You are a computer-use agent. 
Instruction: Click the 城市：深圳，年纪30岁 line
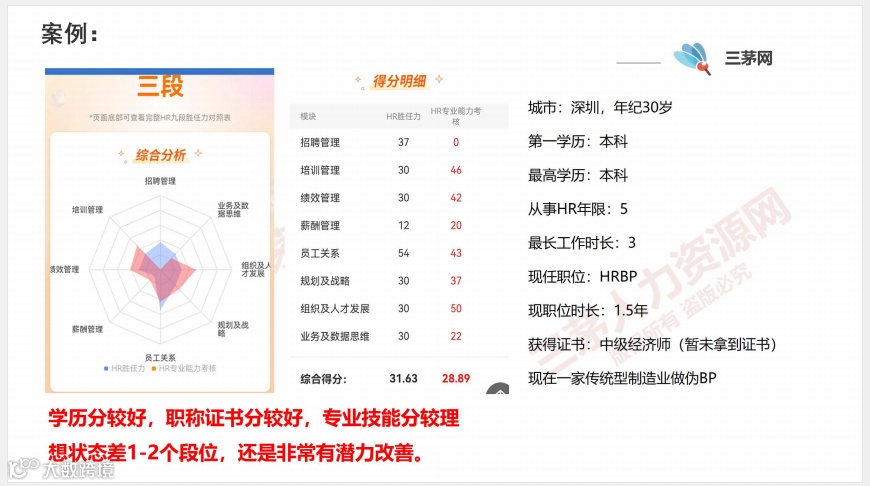point(600,108)
